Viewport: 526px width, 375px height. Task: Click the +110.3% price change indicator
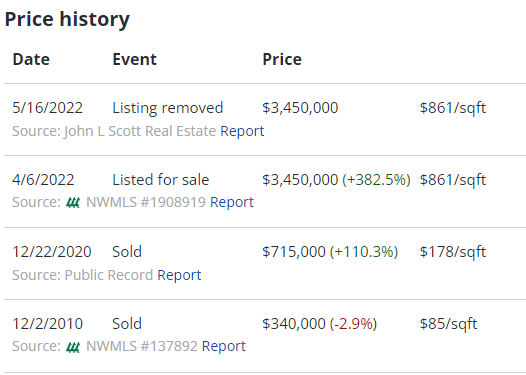pos(364,252)
